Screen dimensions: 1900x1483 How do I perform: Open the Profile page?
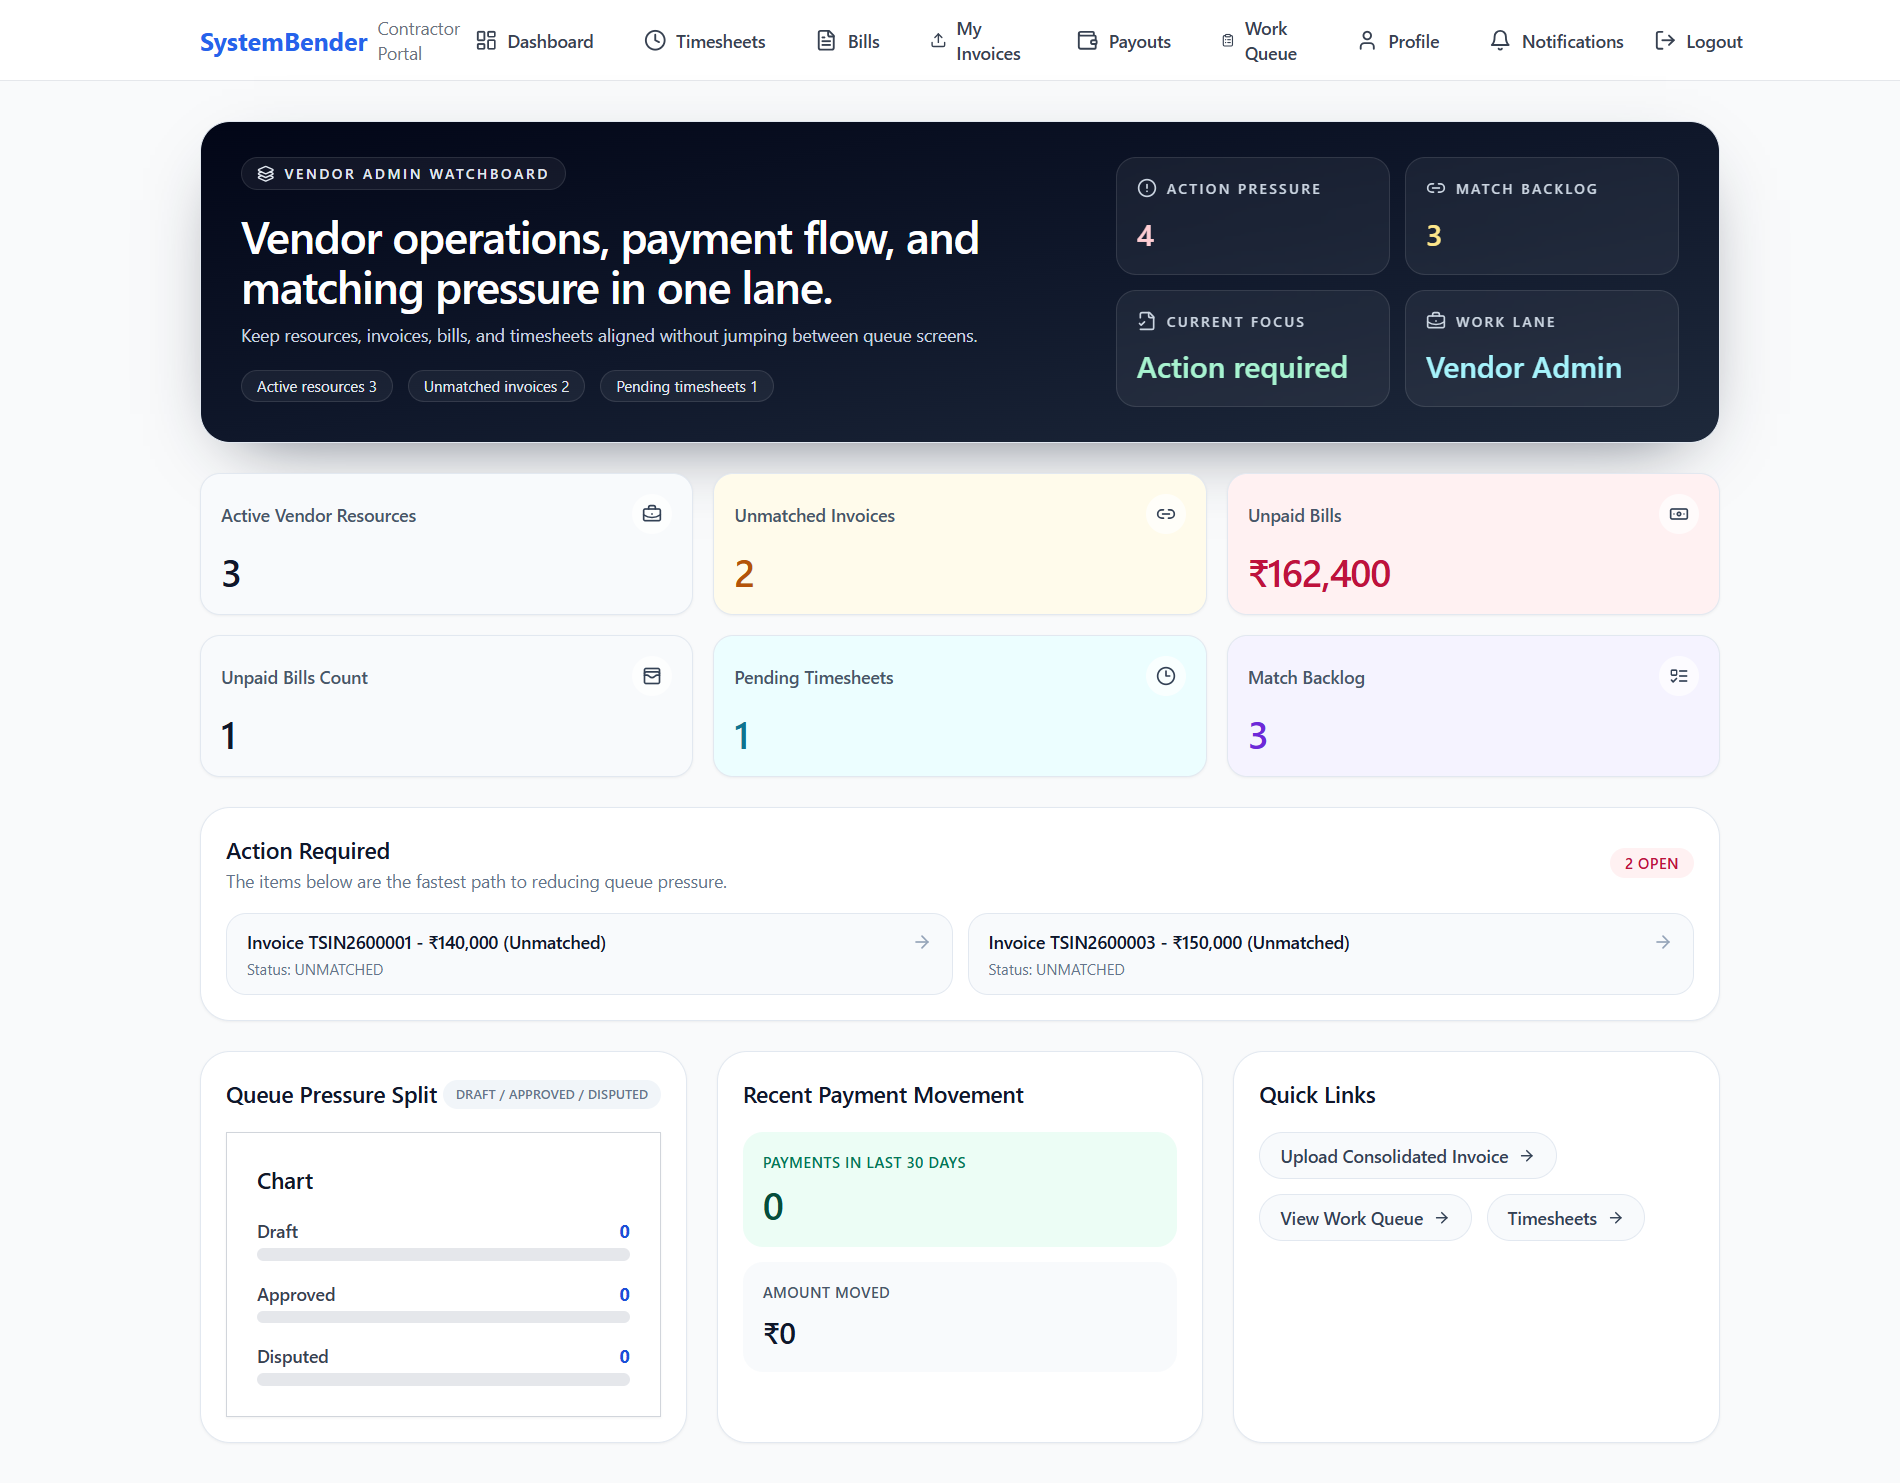coord(1398,41)
